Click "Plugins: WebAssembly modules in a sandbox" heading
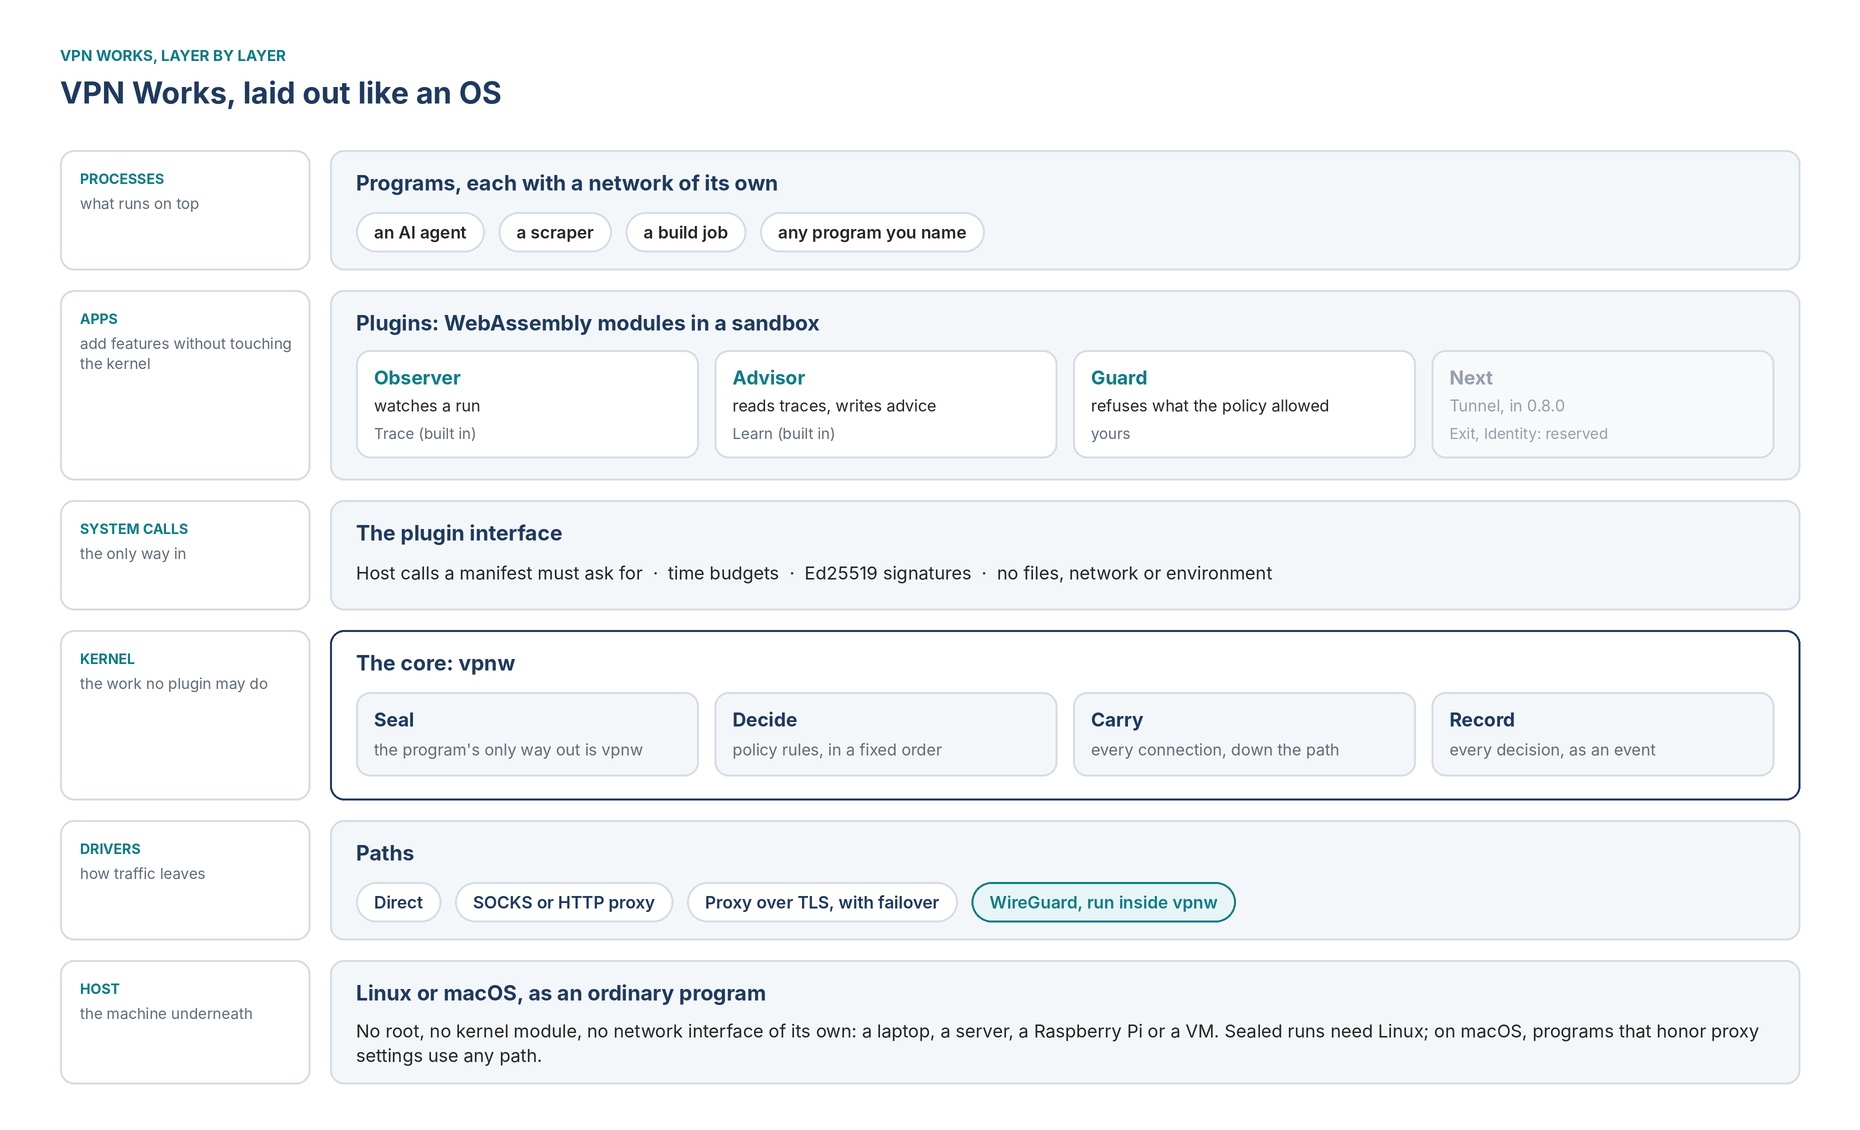This screenshot has height=1130, width=1860. (x=588, y=323)
